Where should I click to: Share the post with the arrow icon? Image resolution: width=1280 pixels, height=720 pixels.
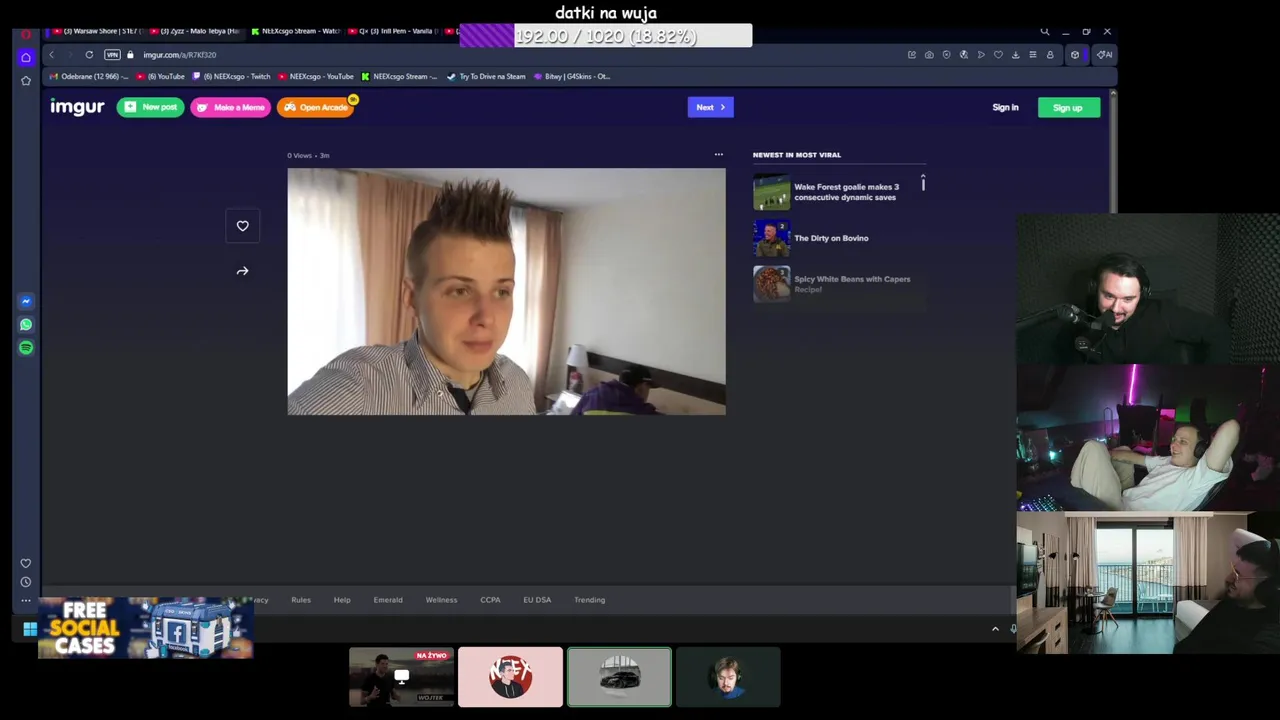(x=242, y=271)
